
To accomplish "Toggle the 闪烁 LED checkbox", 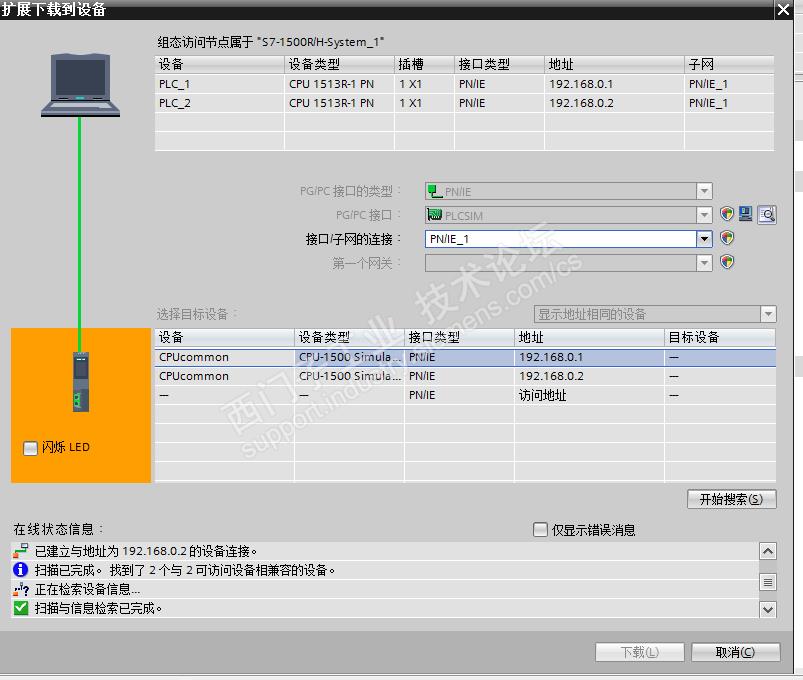I will click(30, 448).
